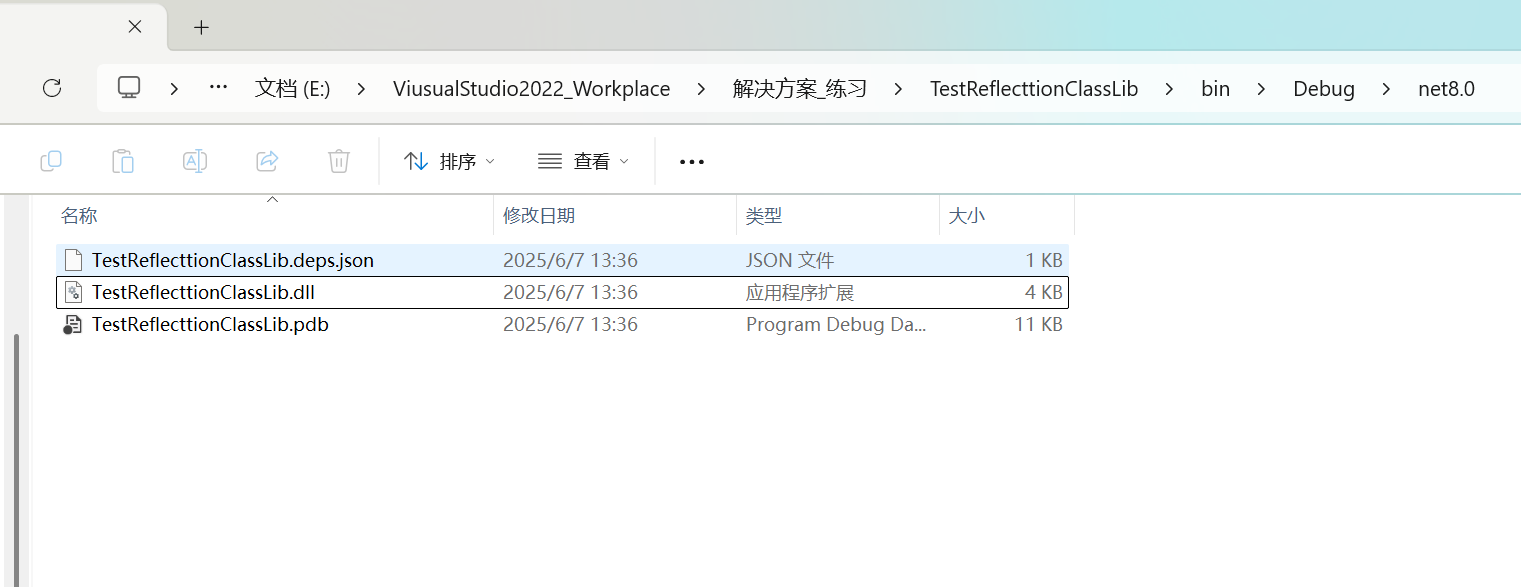Expand the chevron after the Debug folder
Screen dimensions: 1521x587
pos(1386,88)
